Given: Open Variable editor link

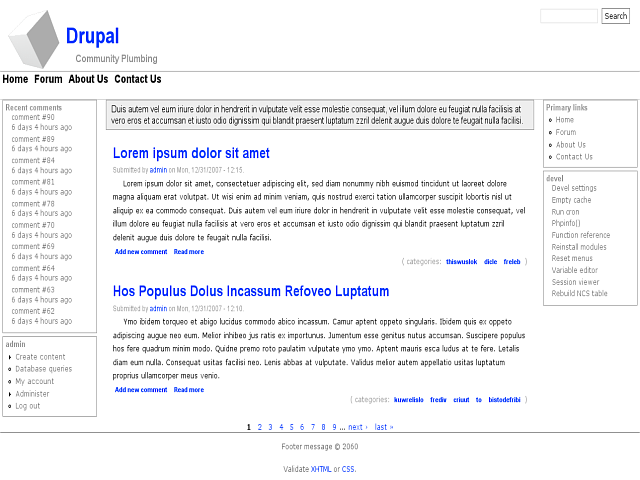Looking at the screenshot, I should coord(574,270).
